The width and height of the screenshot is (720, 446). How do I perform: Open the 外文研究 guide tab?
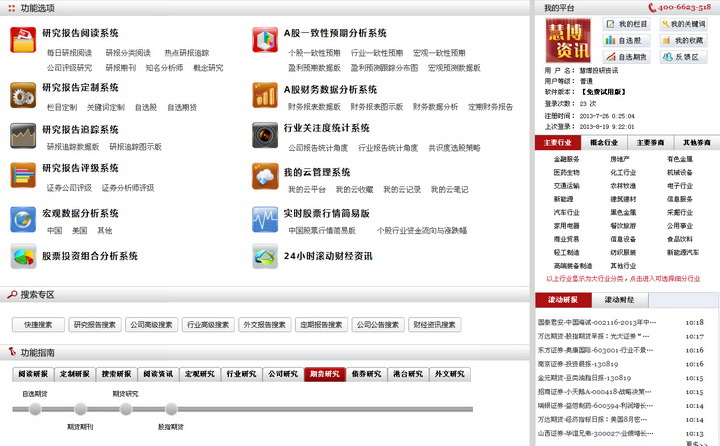(x=450, y=374)
